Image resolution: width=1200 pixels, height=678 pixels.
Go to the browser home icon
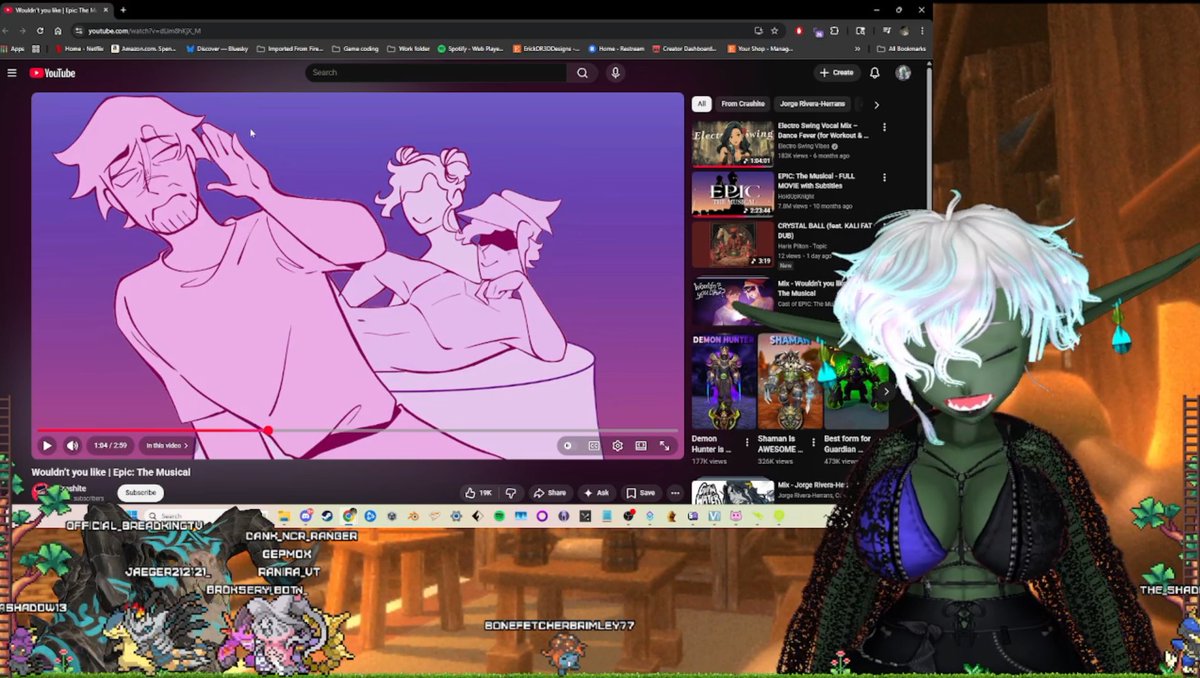coord(57,31)
